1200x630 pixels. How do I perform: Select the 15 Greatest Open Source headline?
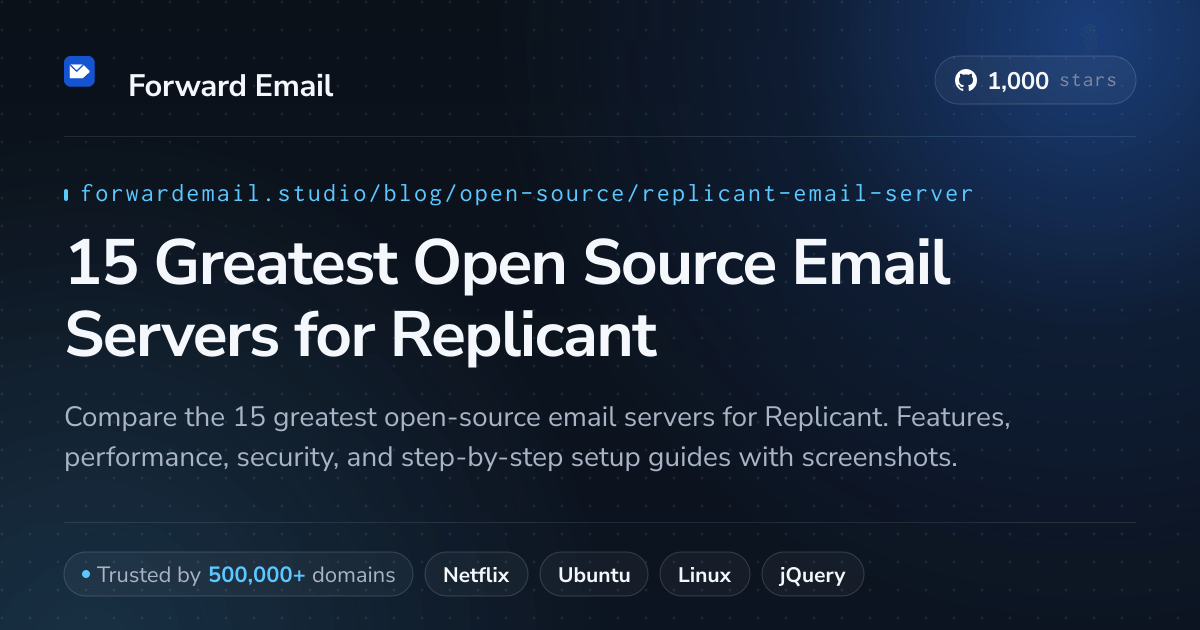point(507,301)
